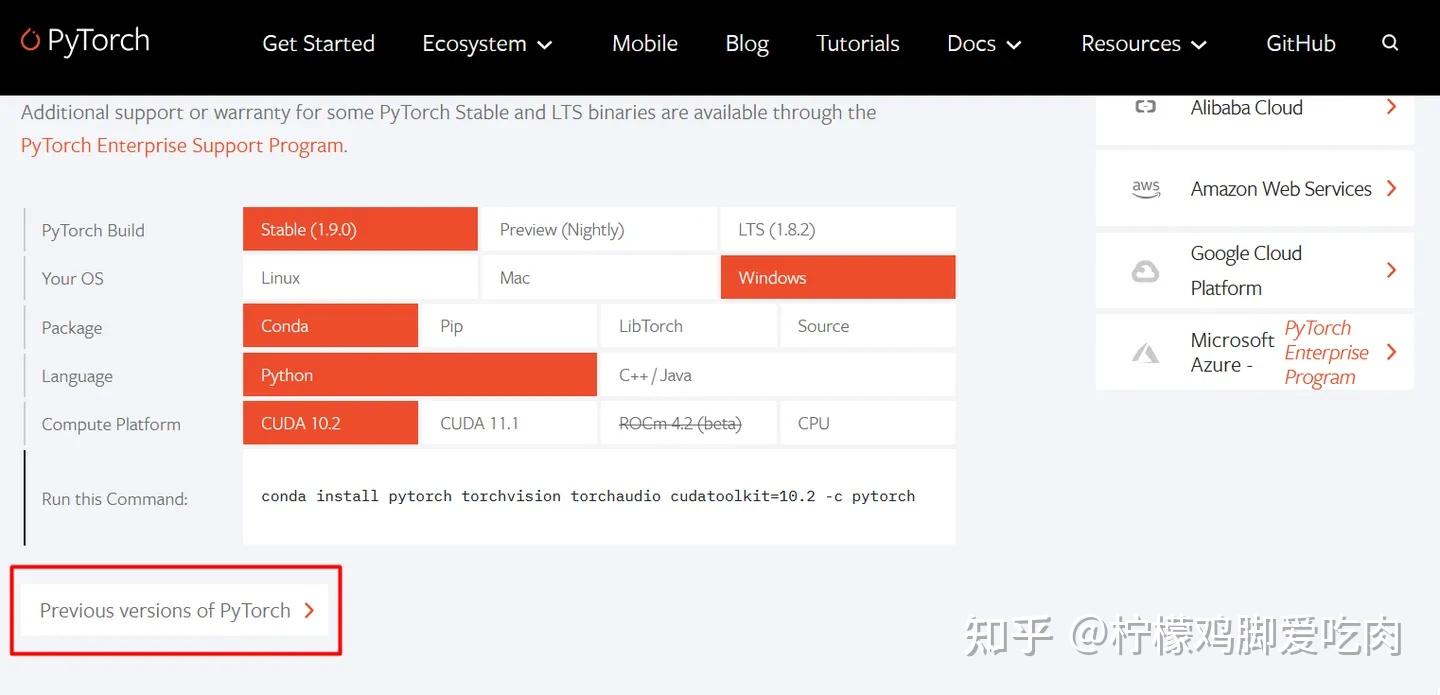Click the conda install command text
The image size is (1440, 695).
pos(588,496)
